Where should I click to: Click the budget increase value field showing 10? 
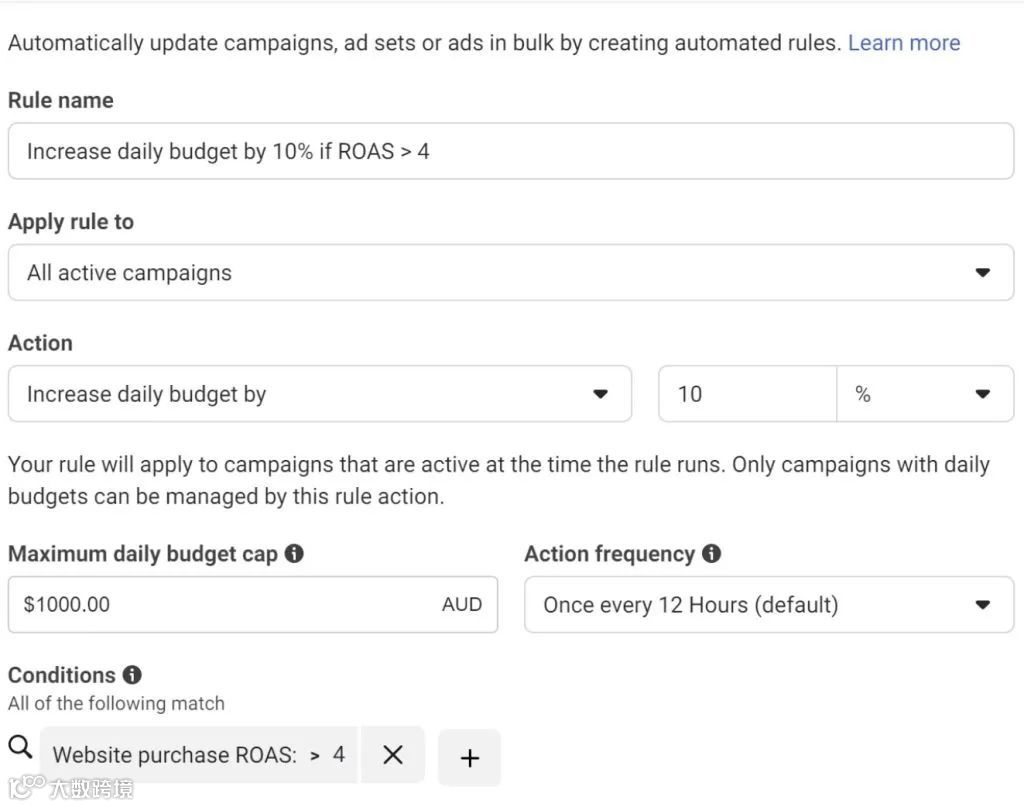click(x=746, y=394)
